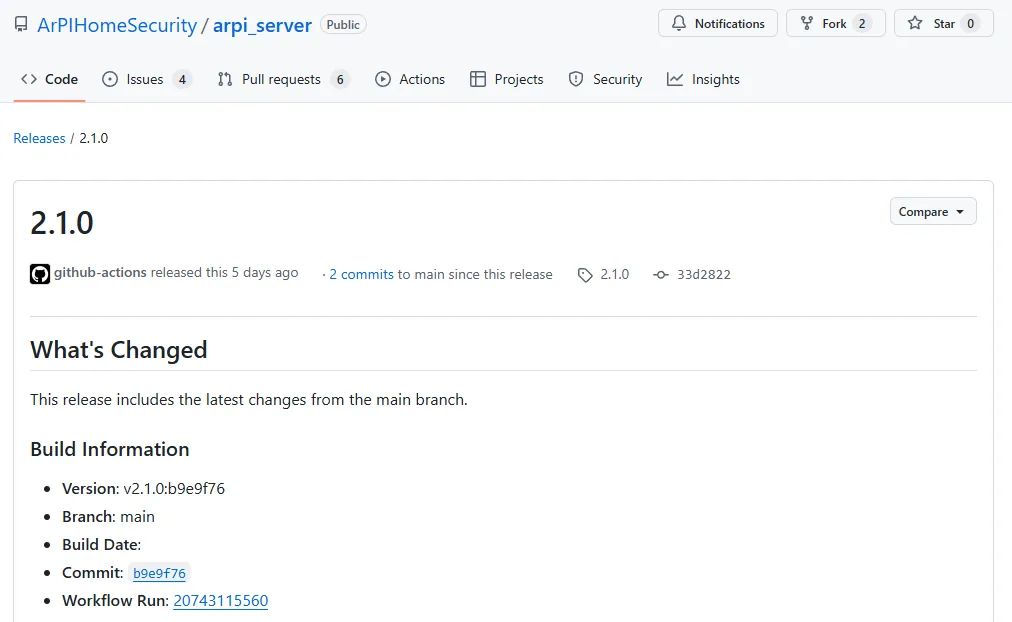Open the ArPIHomeSecurity organization link
This screenshot has height=622, width=1012.
pos(117,25)
